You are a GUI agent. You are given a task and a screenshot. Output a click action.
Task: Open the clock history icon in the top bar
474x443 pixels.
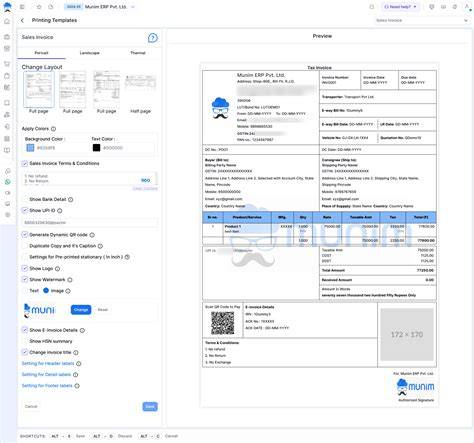[x=51, y=7]
